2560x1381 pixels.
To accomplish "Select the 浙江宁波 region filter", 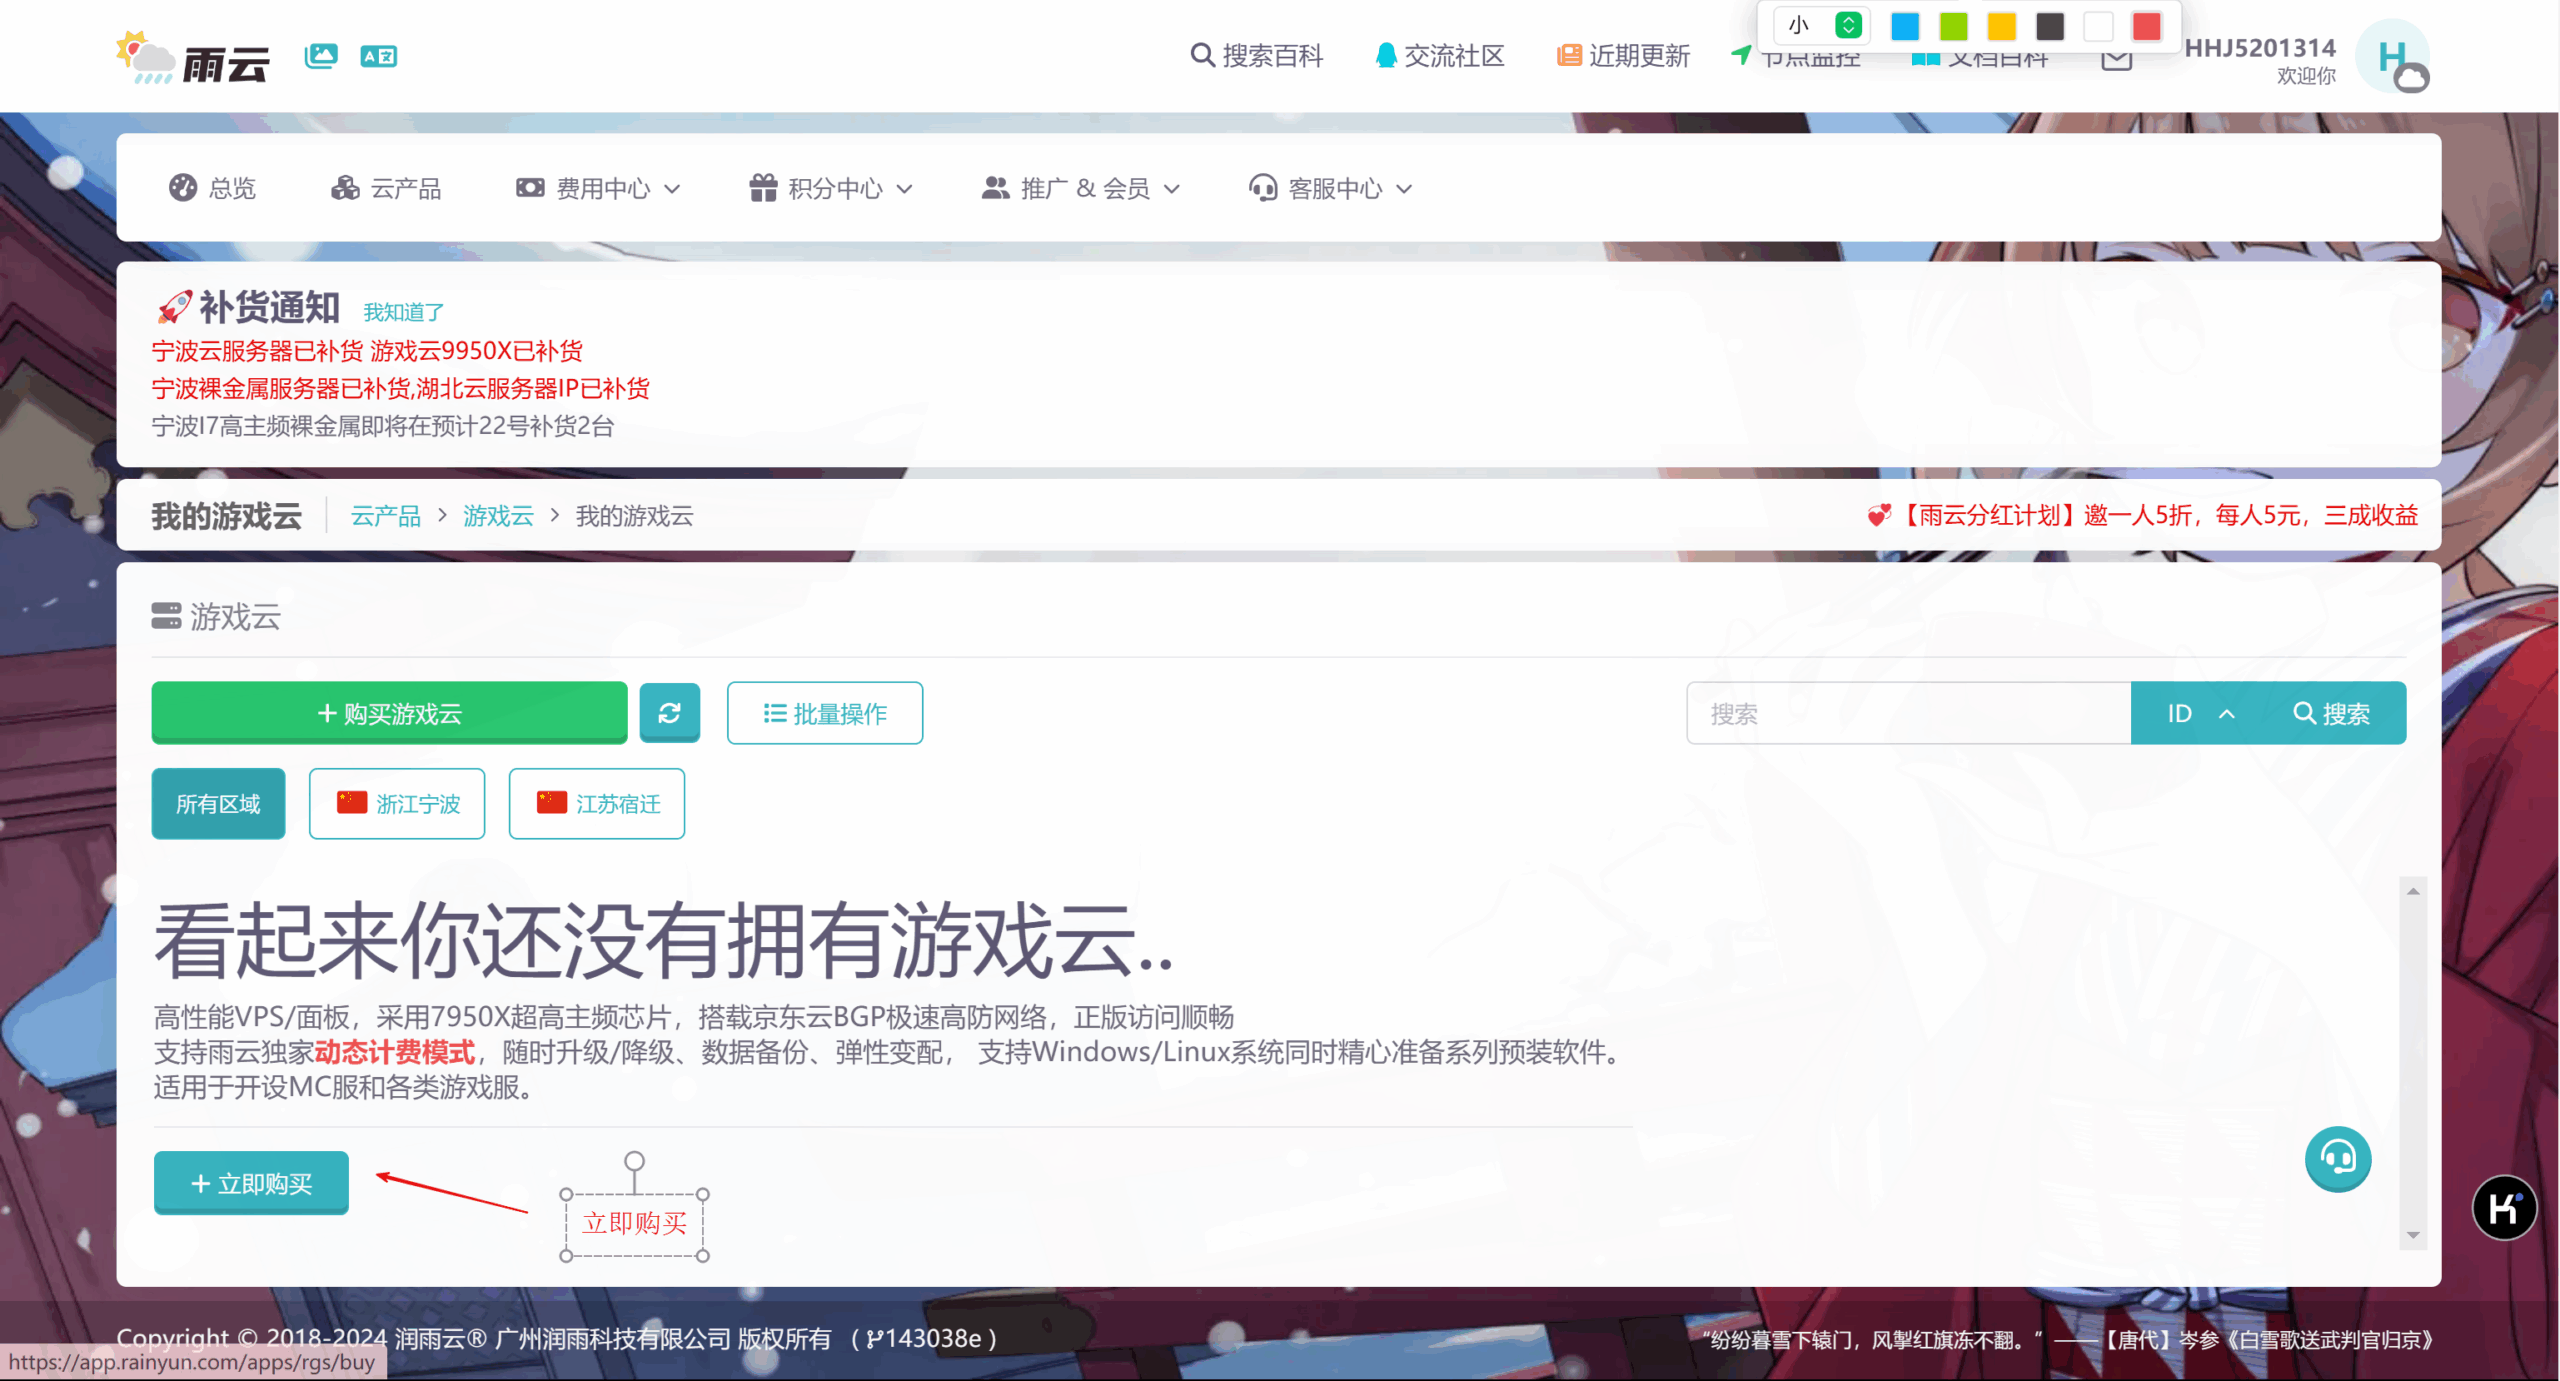I will click(397, 804).
